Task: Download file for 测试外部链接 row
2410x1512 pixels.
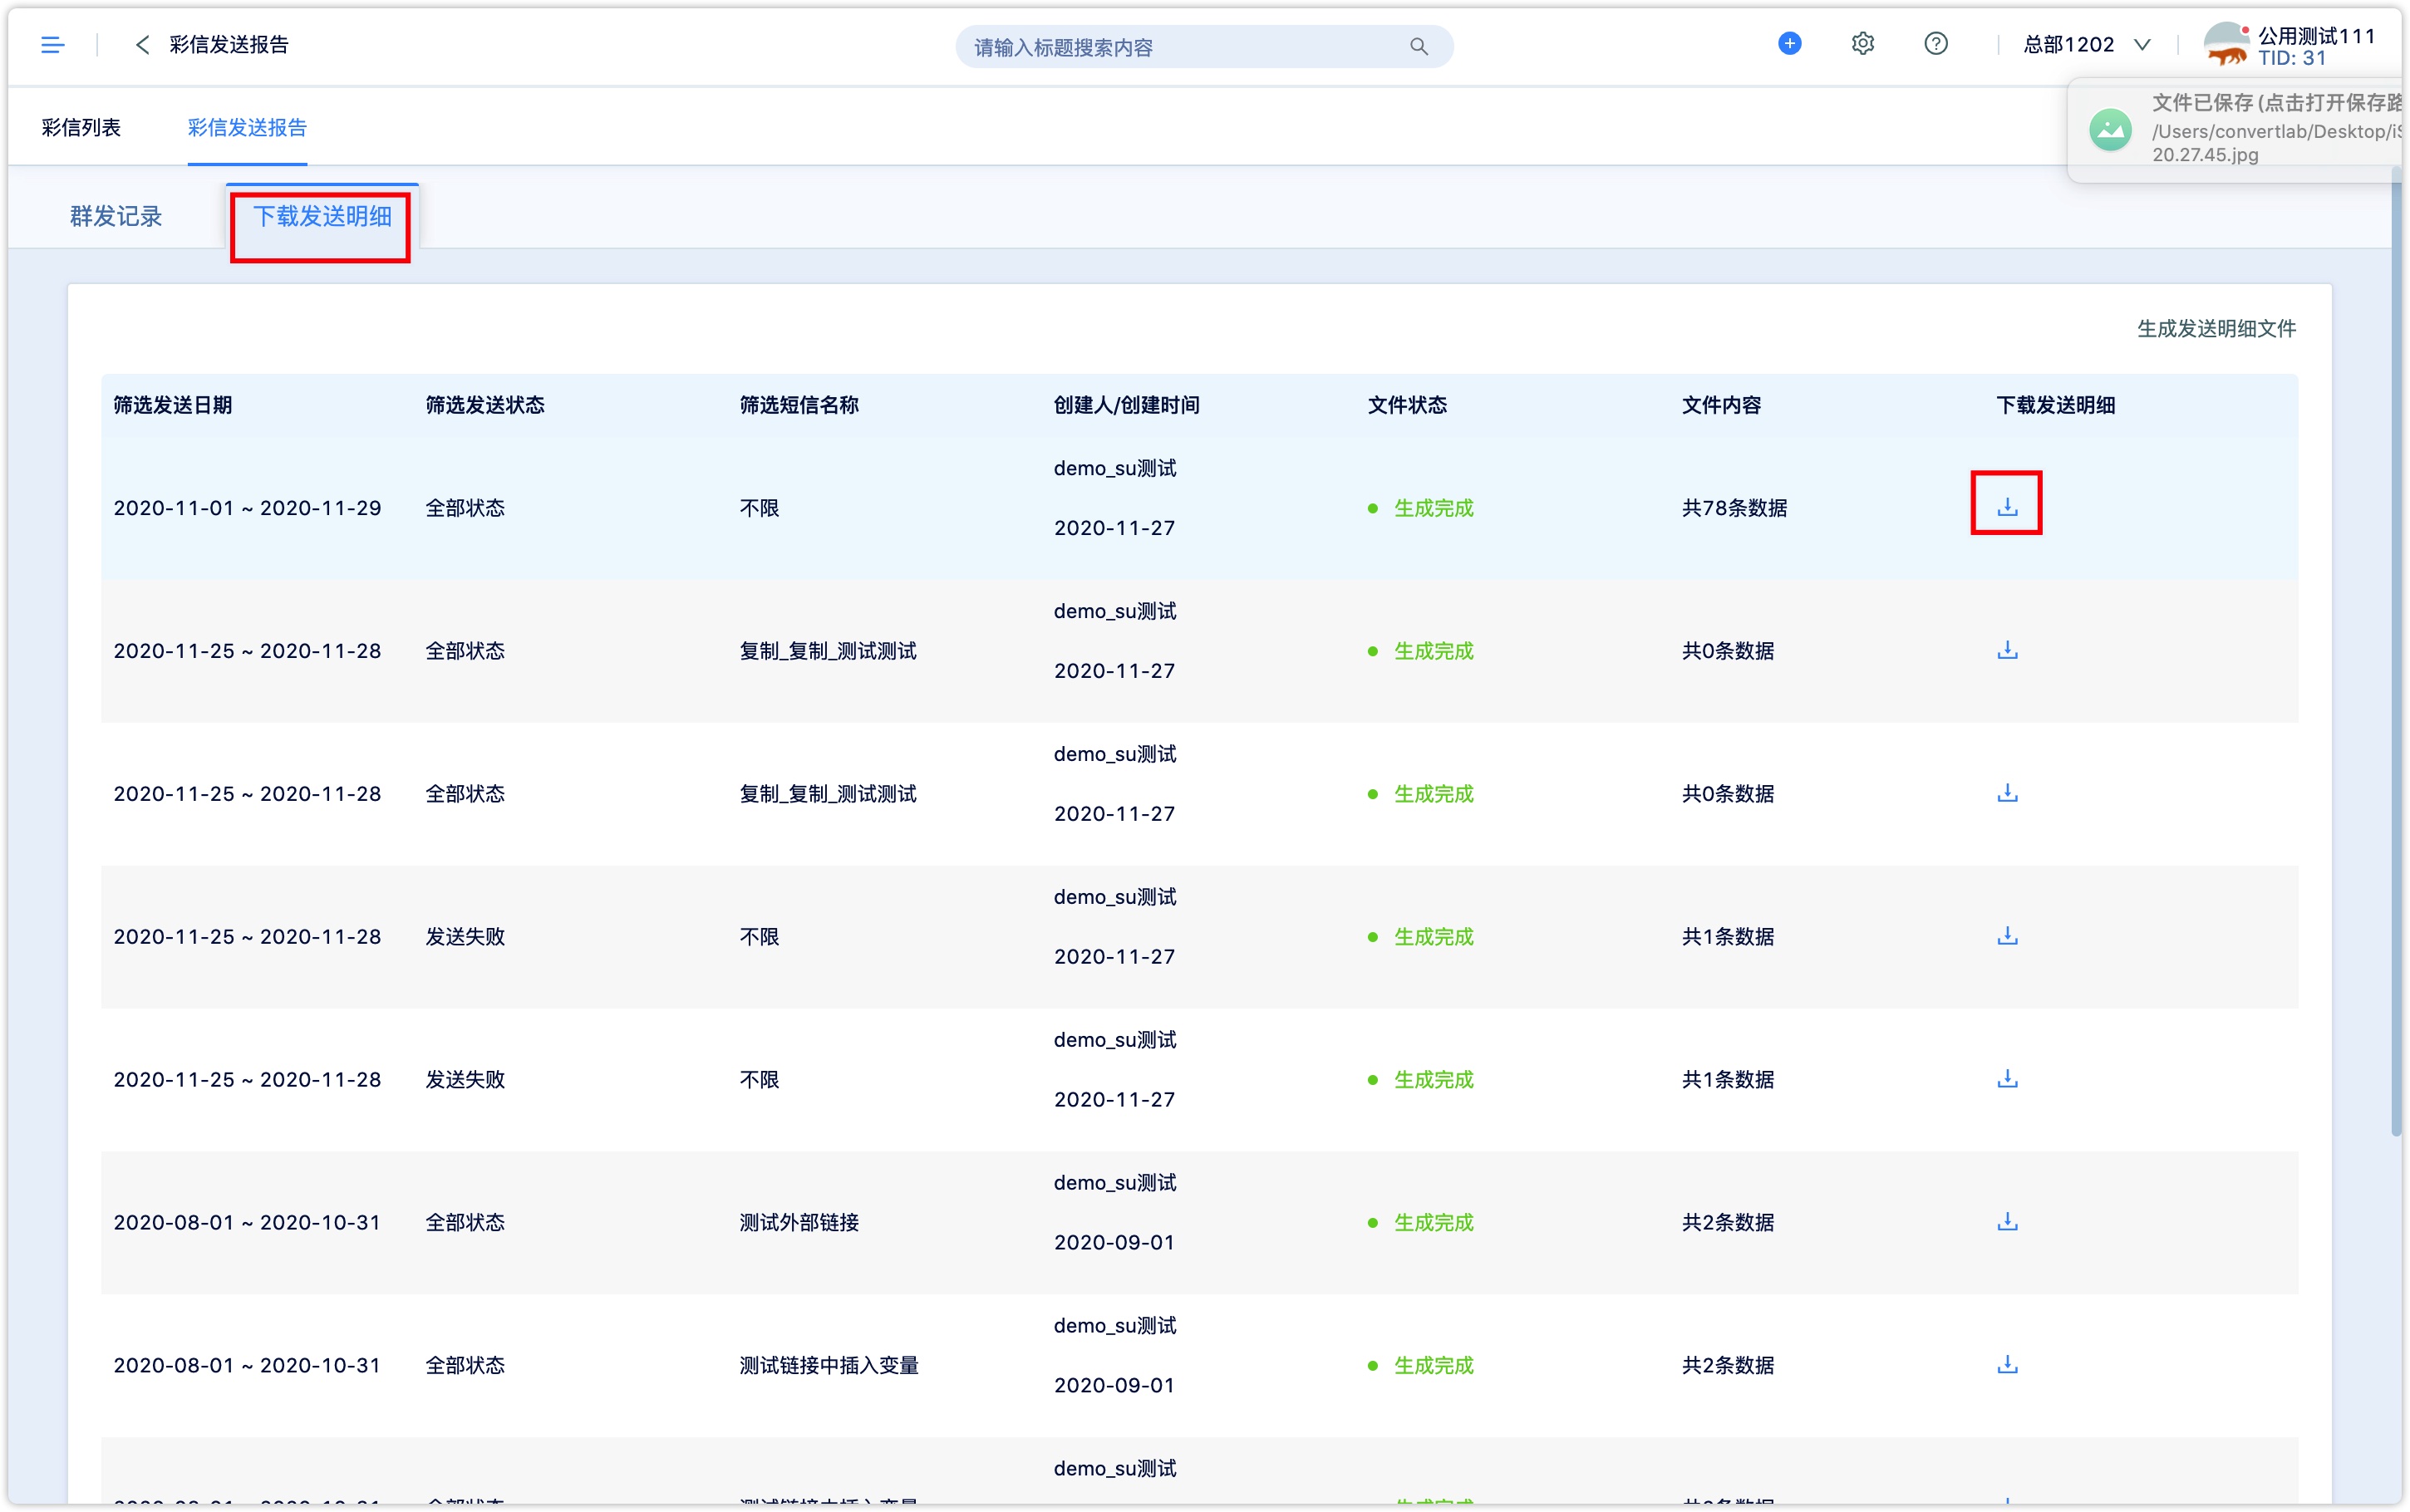Action: 2006,1223
